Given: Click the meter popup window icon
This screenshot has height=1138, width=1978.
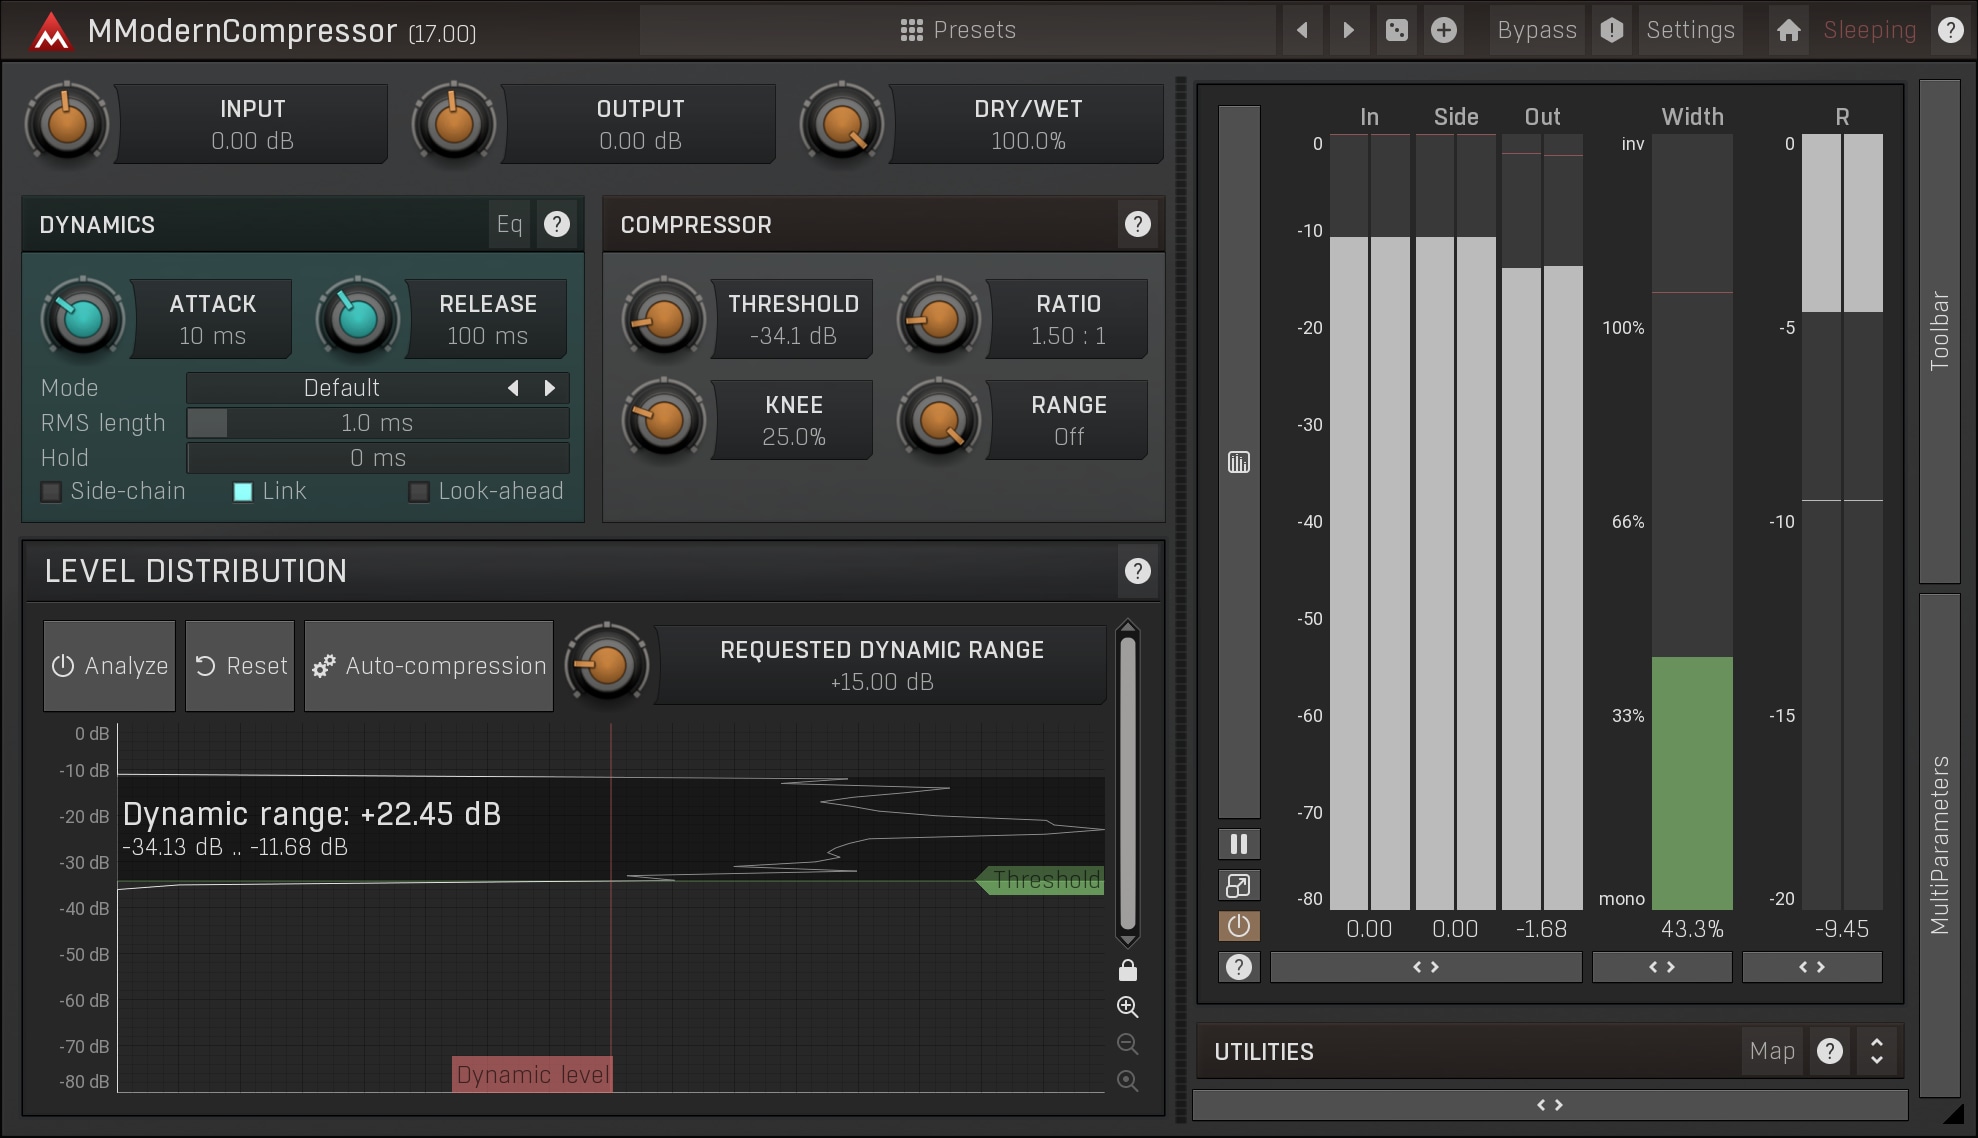Looking at the screenshot, I should 1238,885.
